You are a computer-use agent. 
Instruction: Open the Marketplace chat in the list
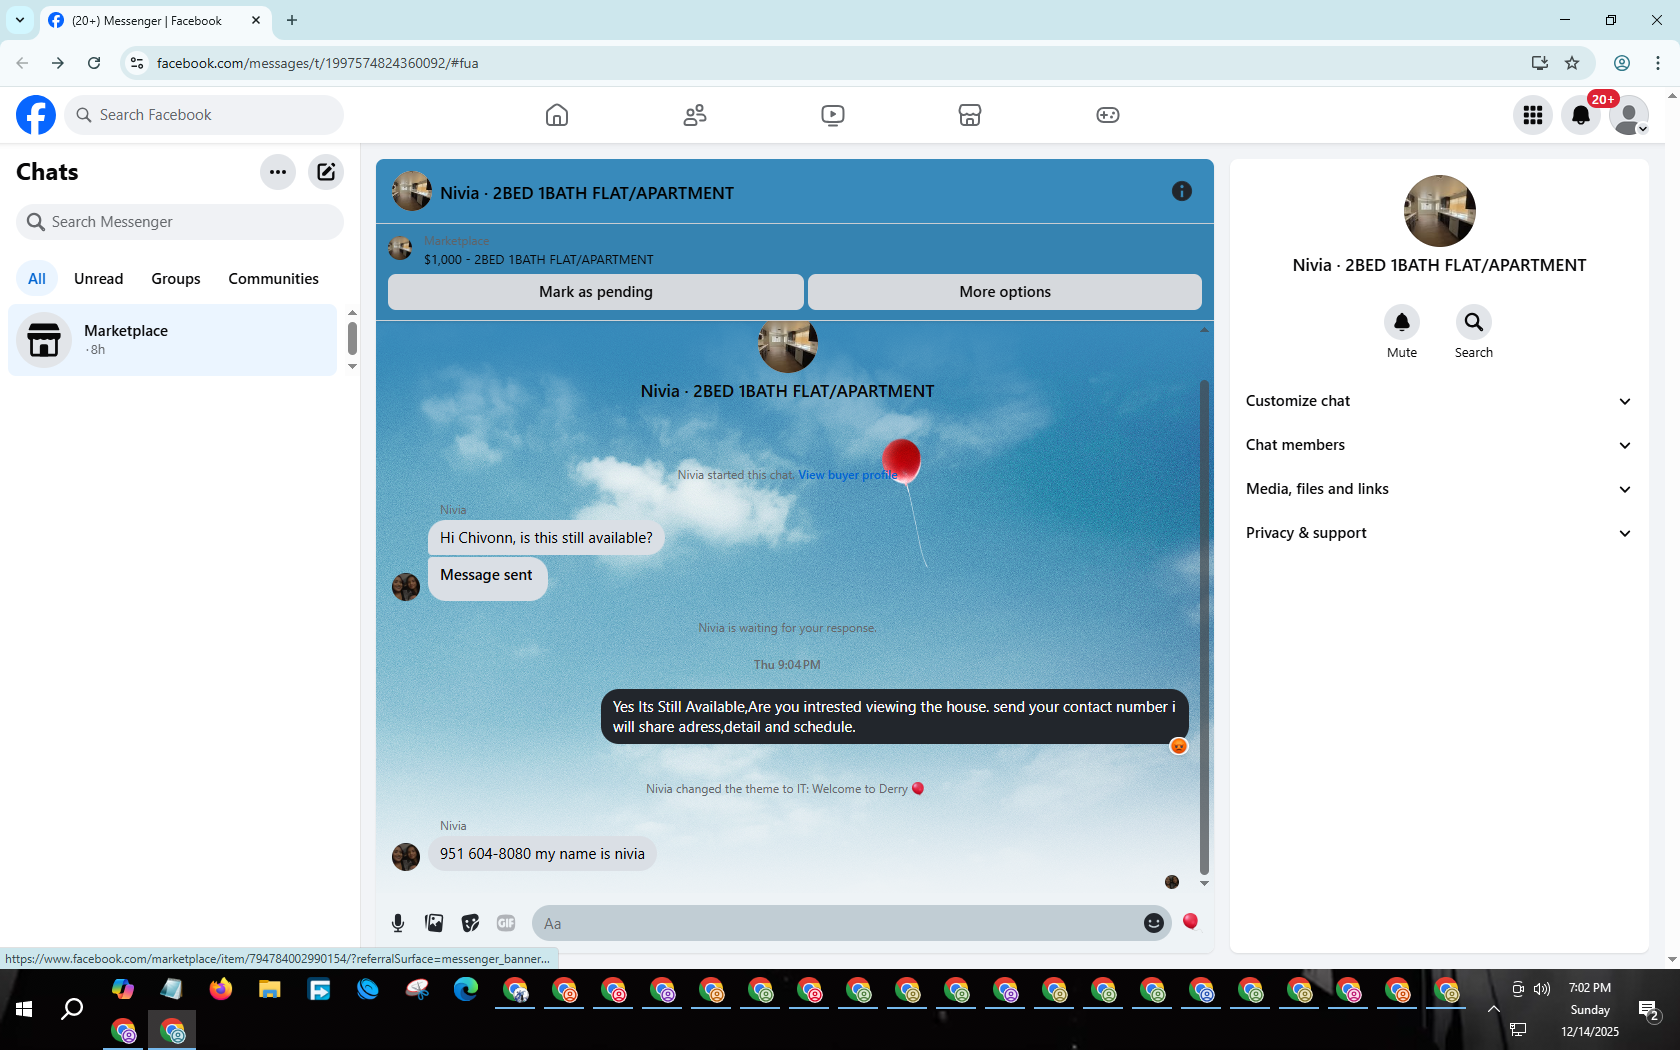click(x=173, y=340)
